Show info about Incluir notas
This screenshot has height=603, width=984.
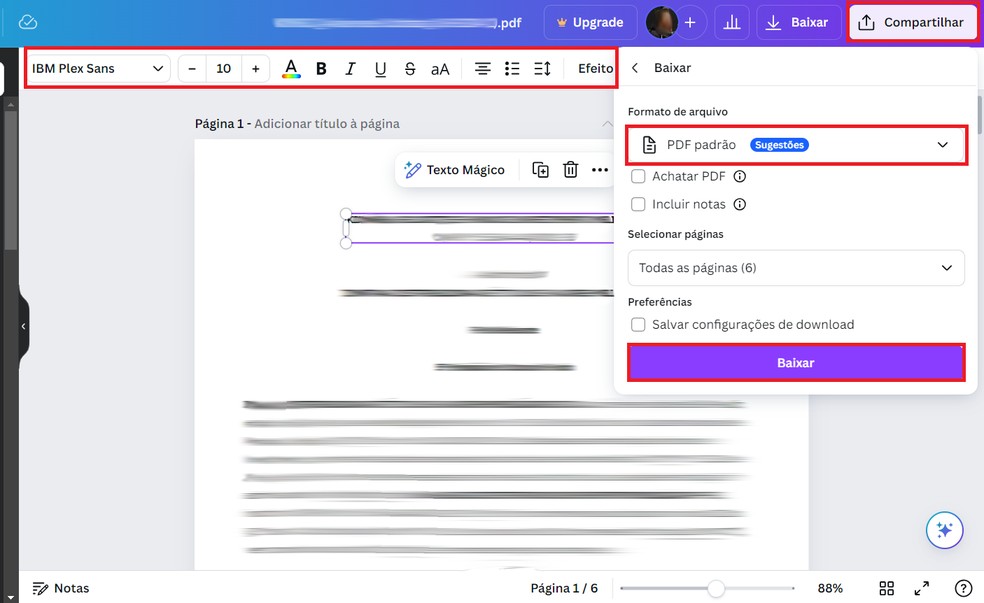click(x=740, y=204)
